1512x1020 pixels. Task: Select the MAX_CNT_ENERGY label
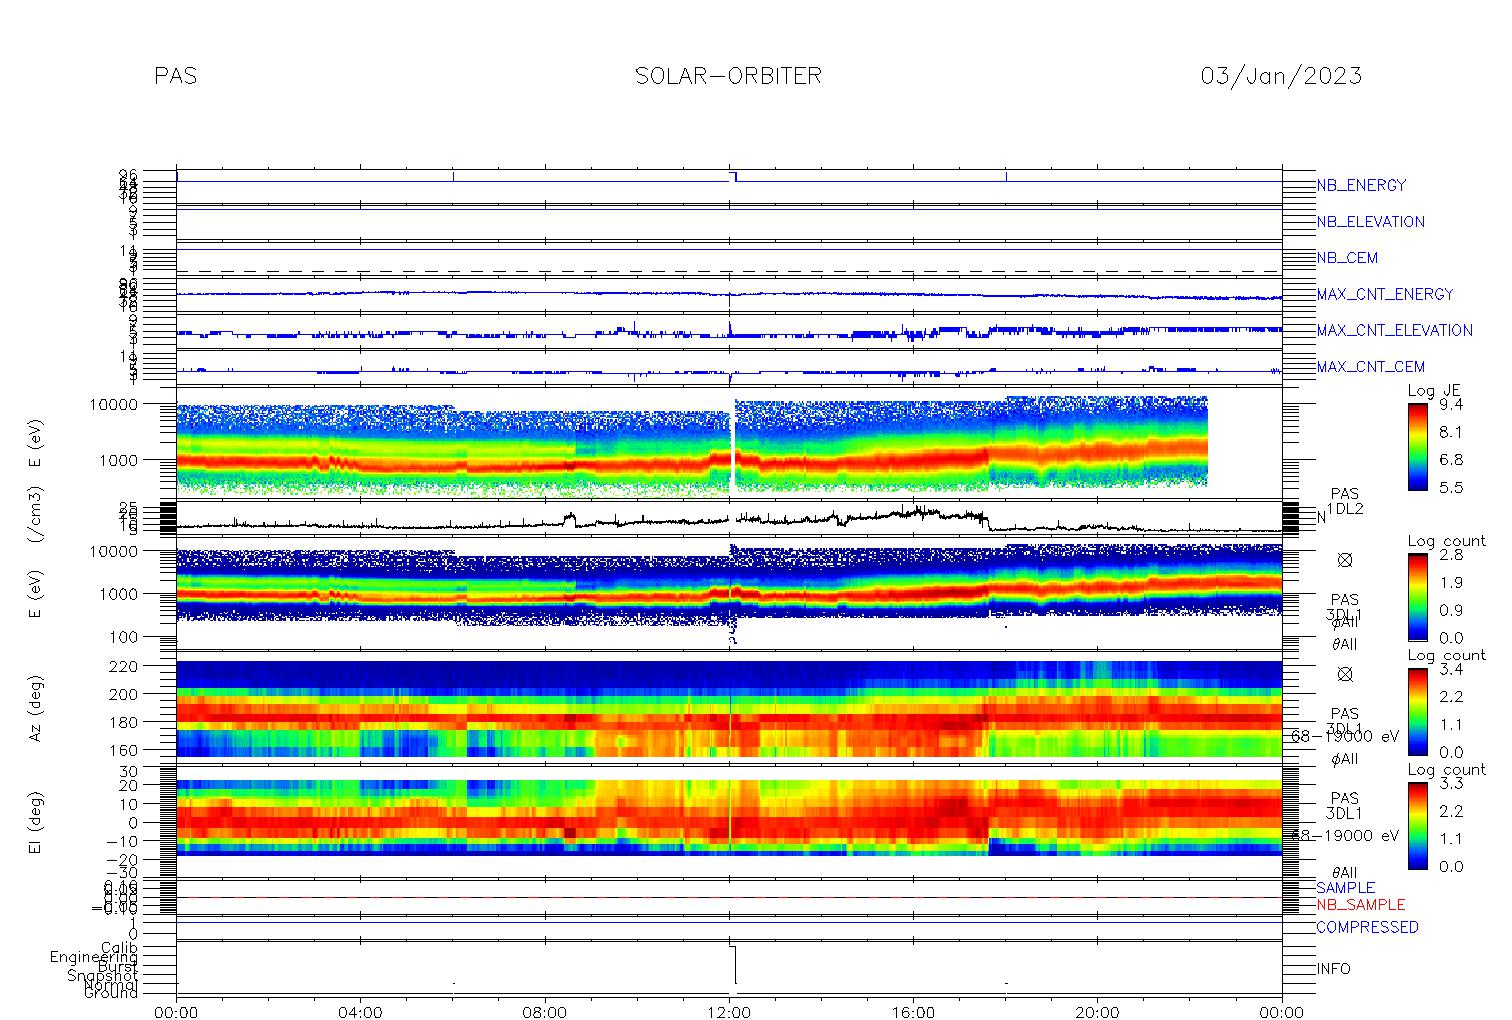1384,294
